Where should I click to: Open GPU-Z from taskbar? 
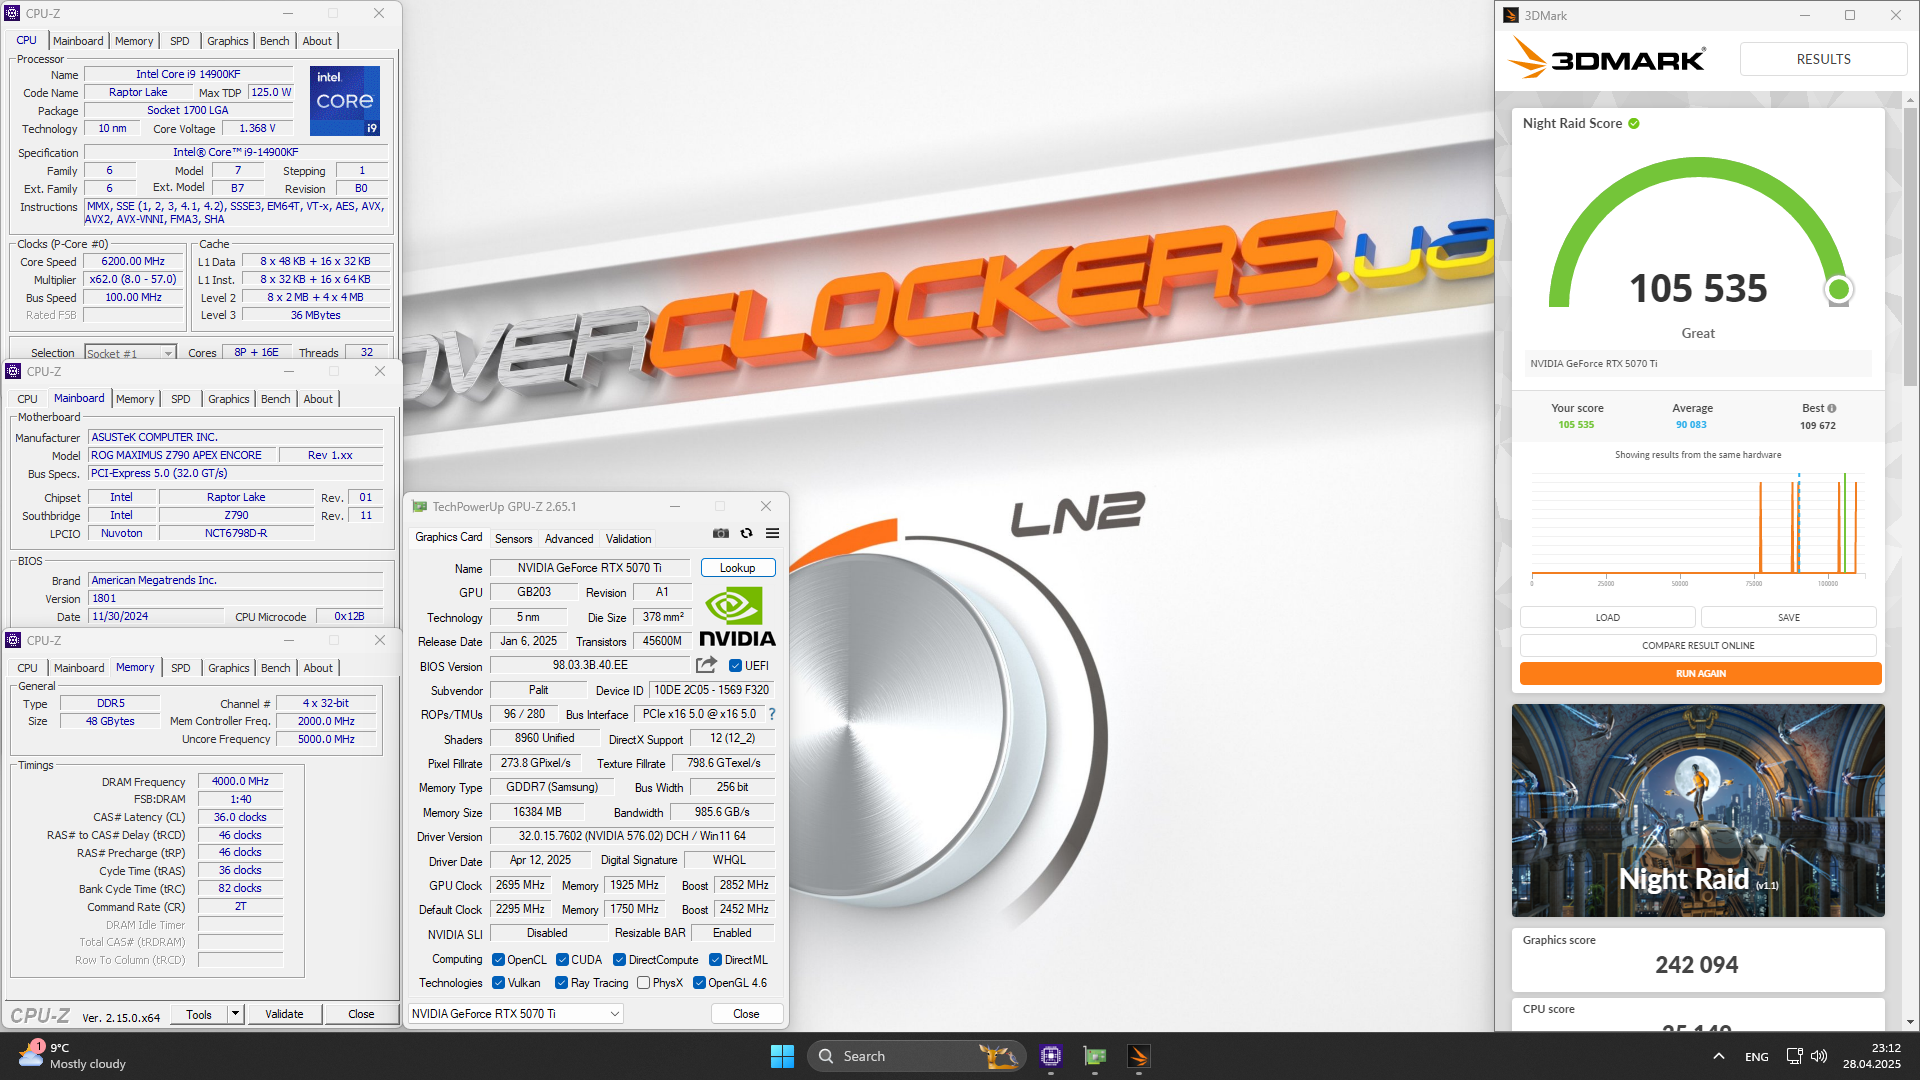coord(1095,1056)
